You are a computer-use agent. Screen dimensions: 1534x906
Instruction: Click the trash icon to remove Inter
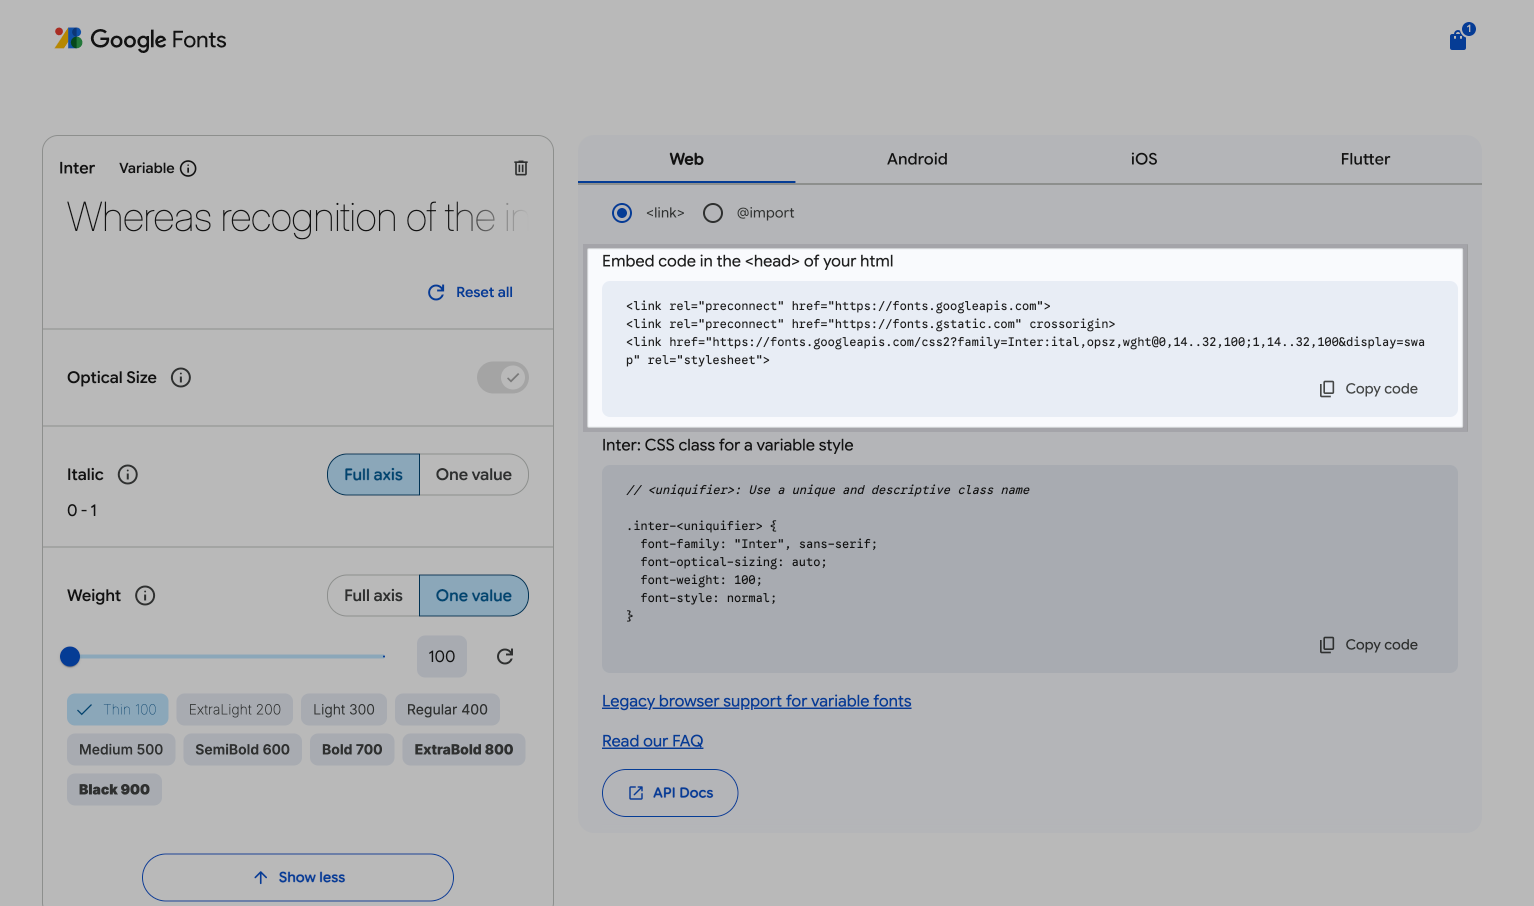click(521, 168)
